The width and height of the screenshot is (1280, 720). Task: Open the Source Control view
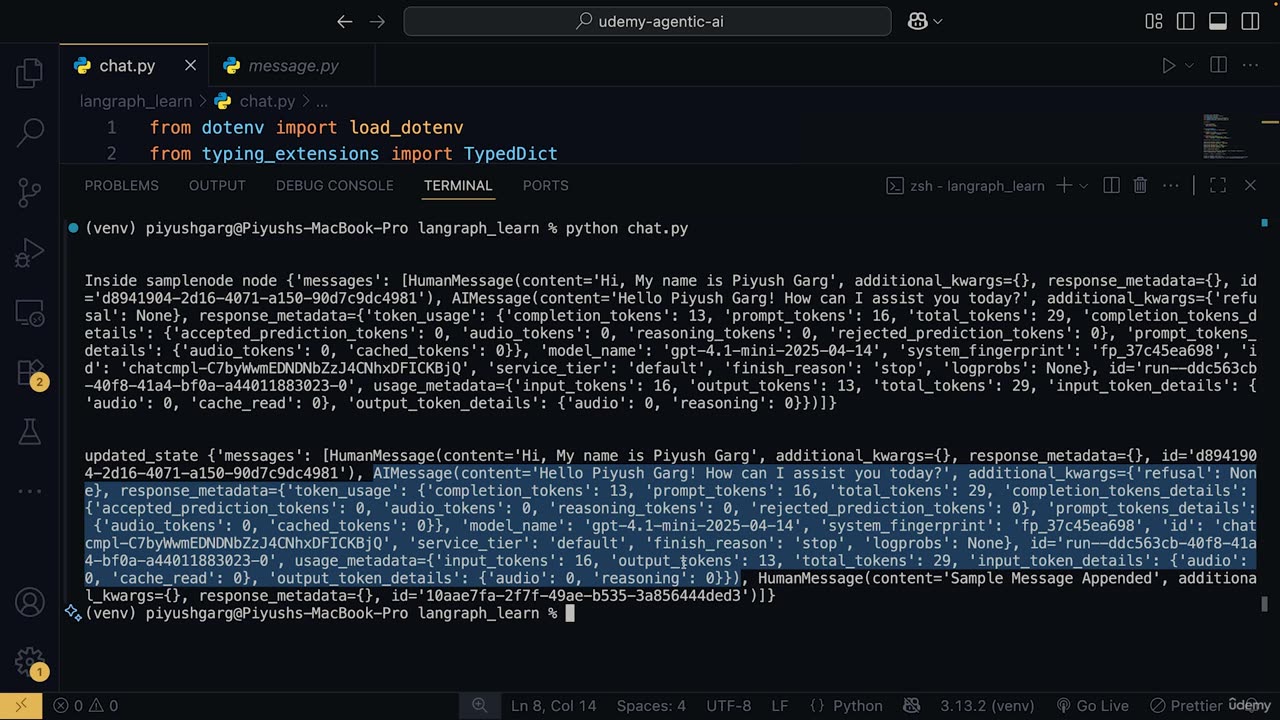(x=29, y=191)
